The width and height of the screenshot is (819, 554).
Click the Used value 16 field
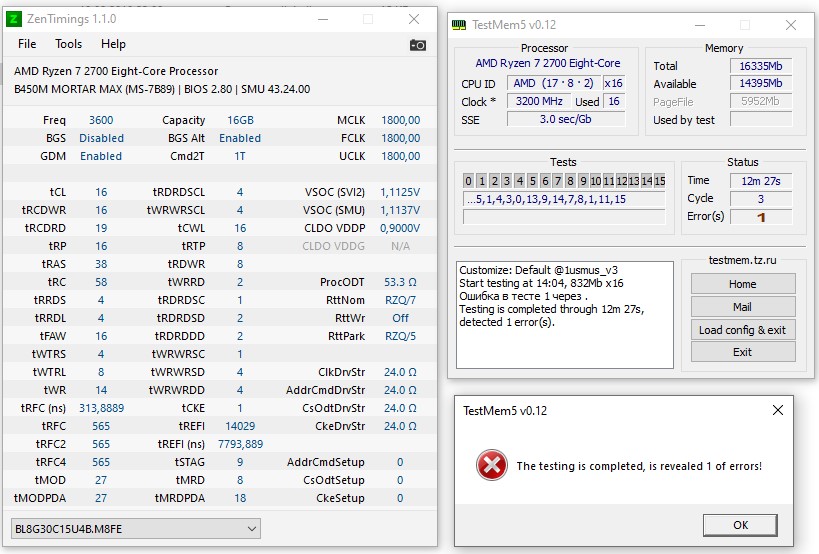pyautogui.click(x=614, y=101)
